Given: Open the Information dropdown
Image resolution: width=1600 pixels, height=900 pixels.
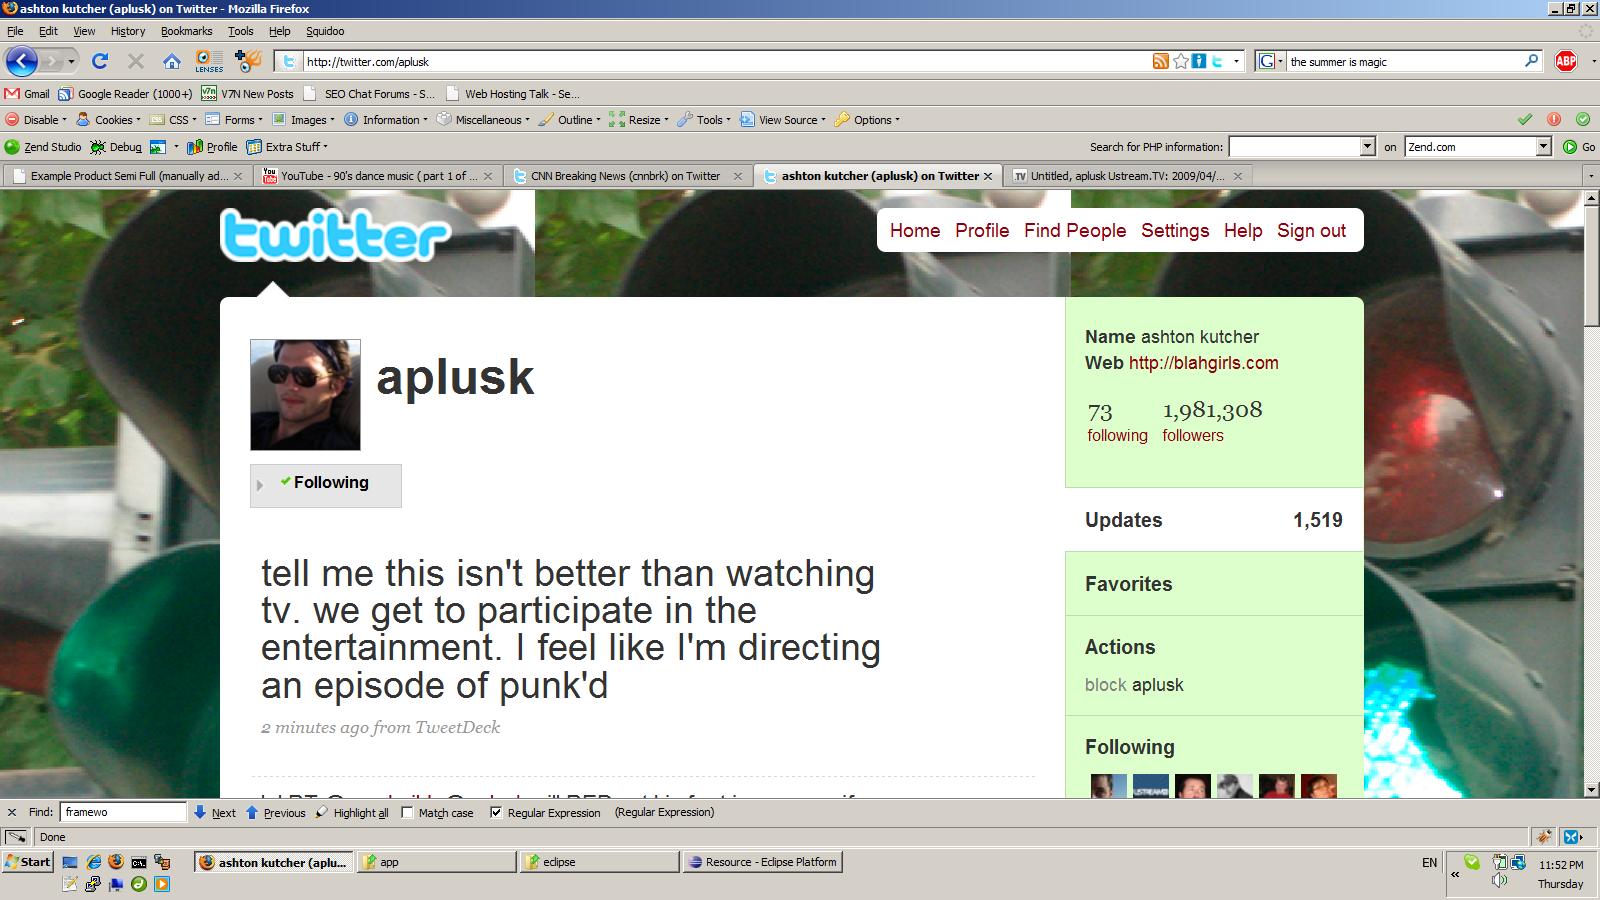Looking at the screenshot, I should click(386, 120).
